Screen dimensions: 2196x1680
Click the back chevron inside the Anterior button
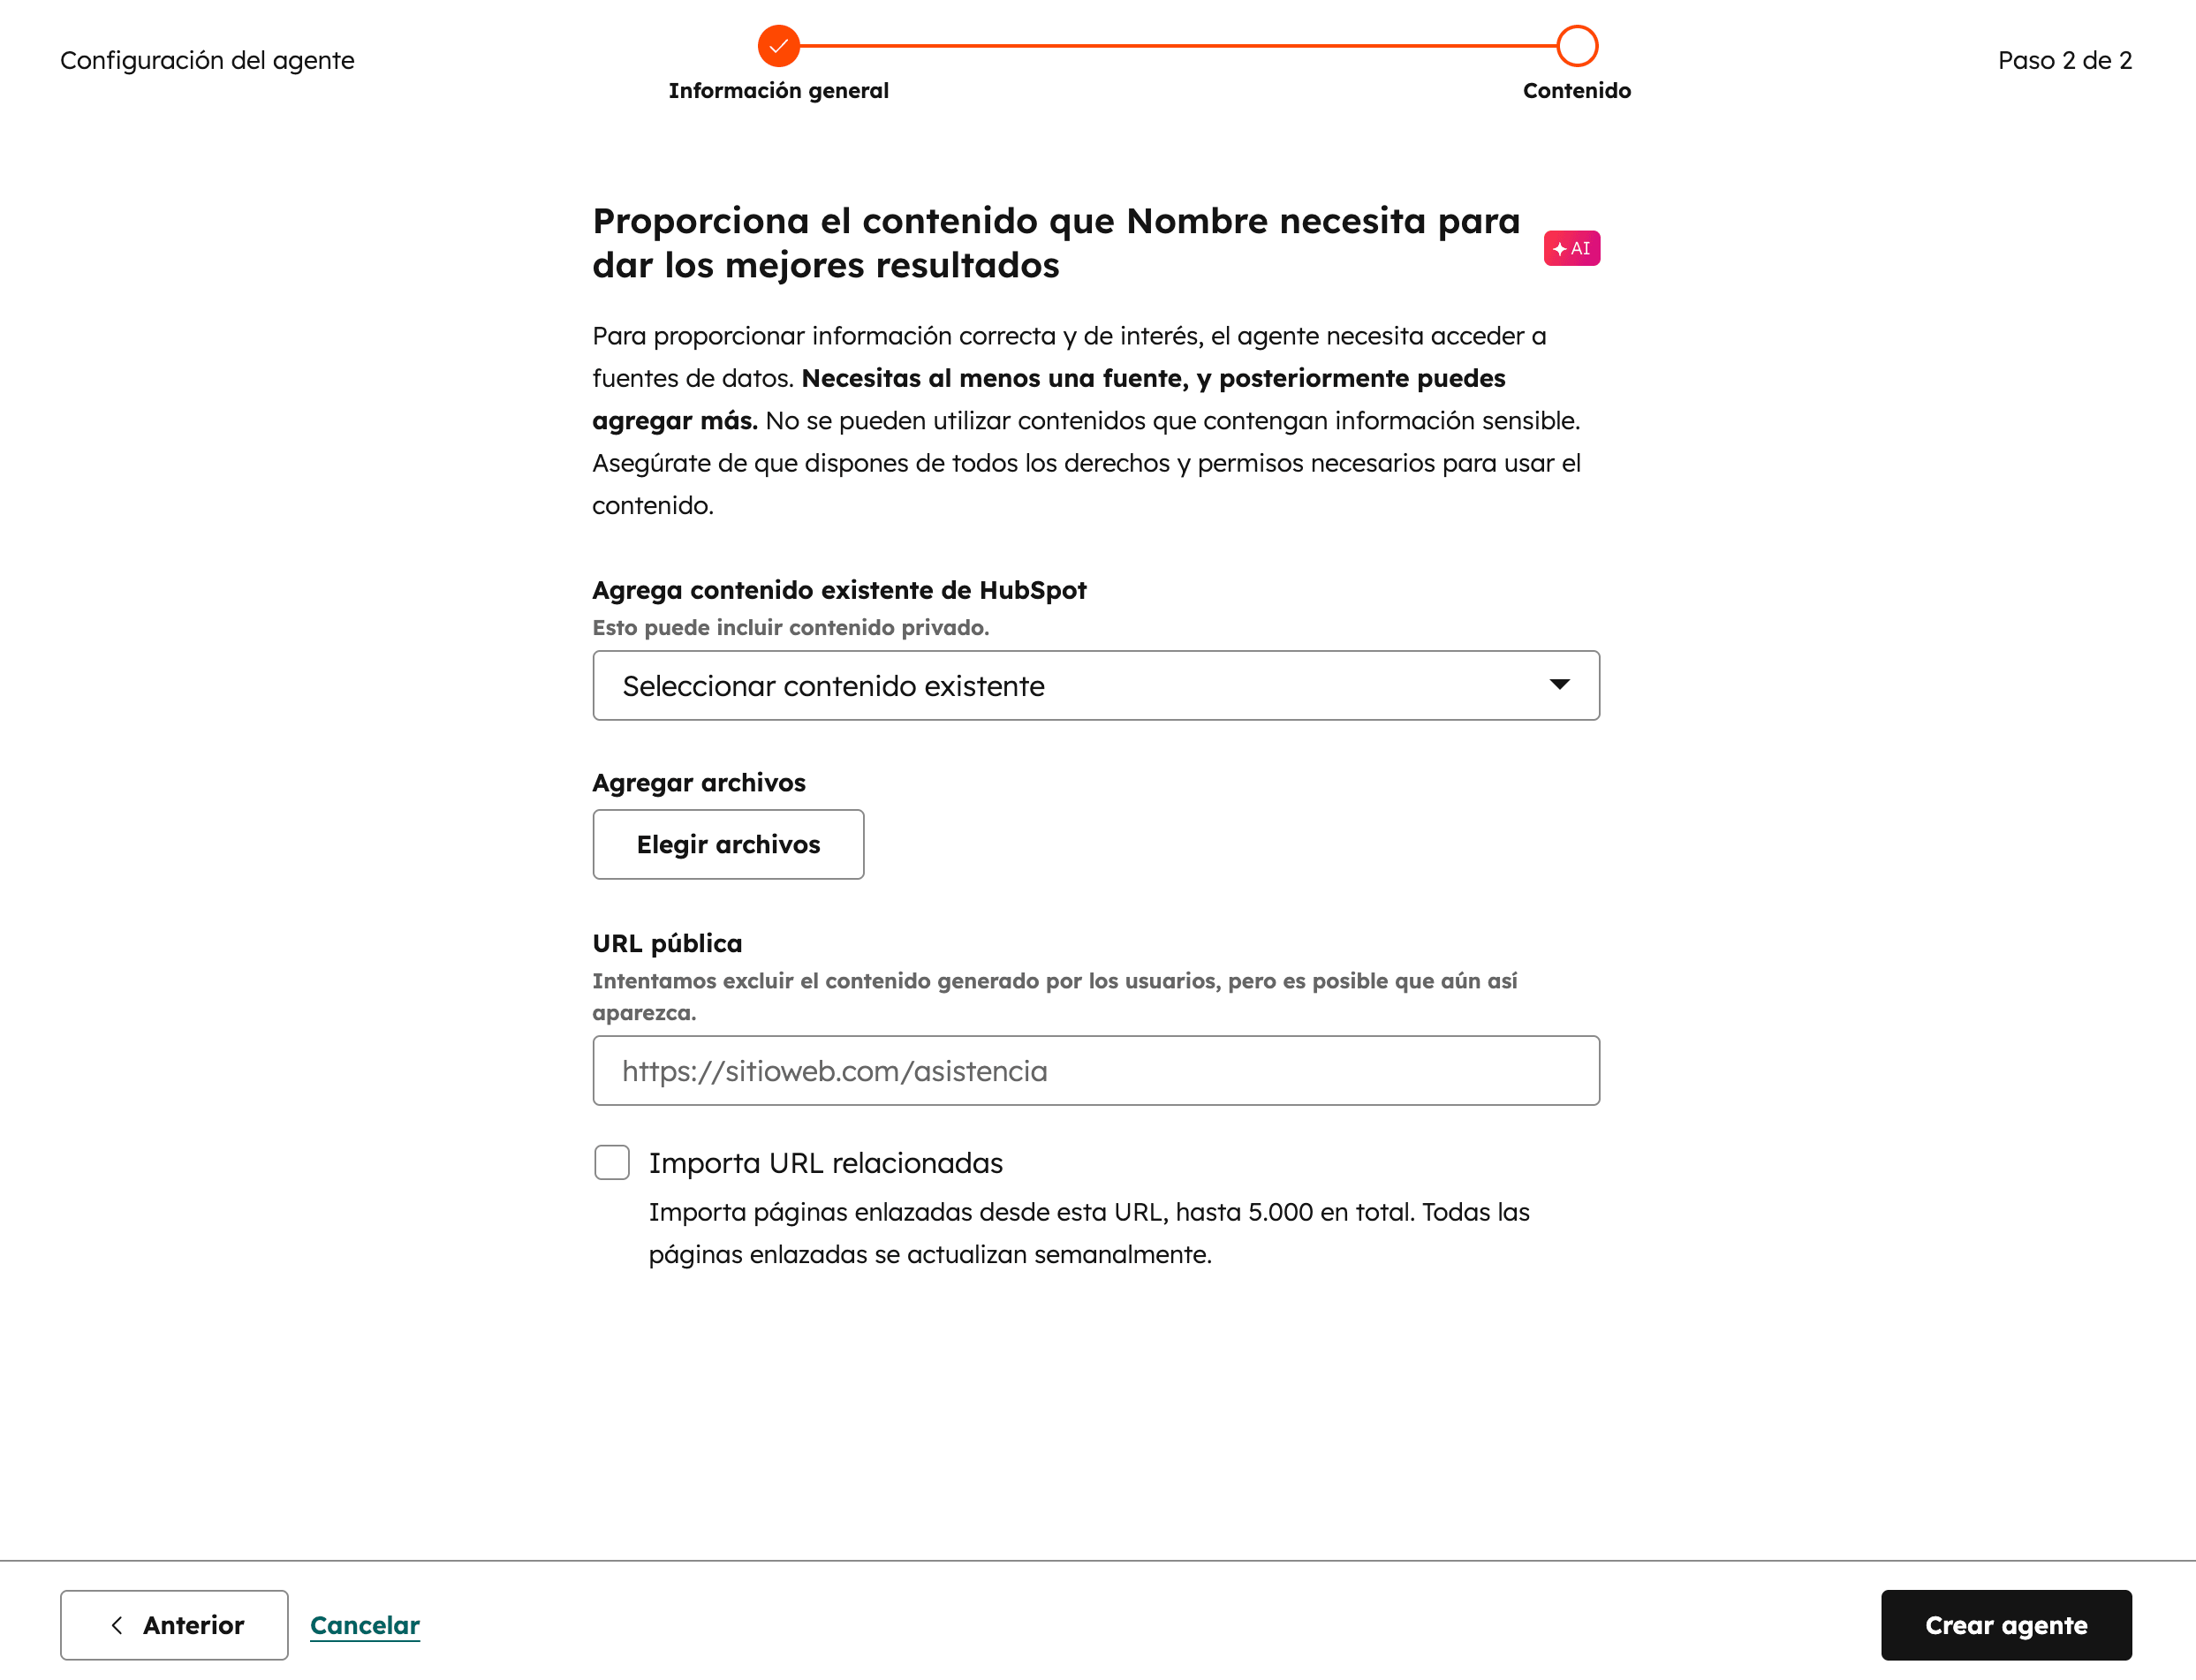click(x=118, y=1624)
